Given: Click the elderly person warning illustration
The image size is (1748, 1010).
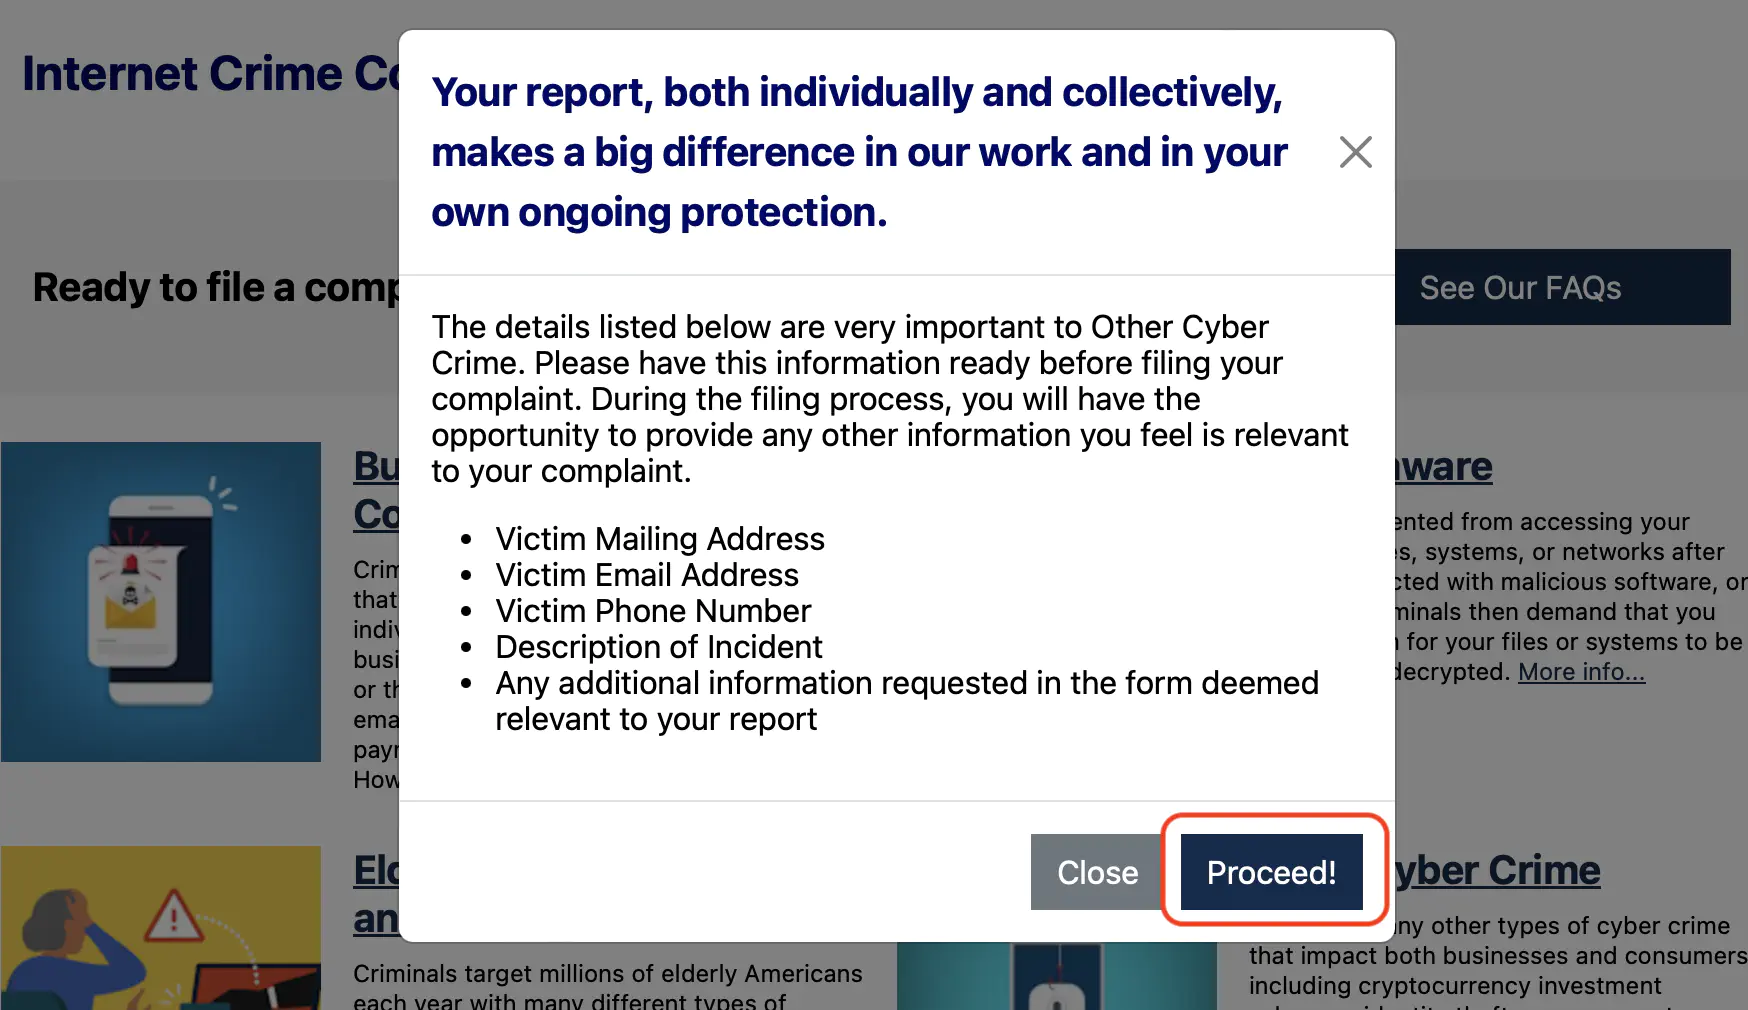Looking at the screenshot, I should click(x=161, y=928).
